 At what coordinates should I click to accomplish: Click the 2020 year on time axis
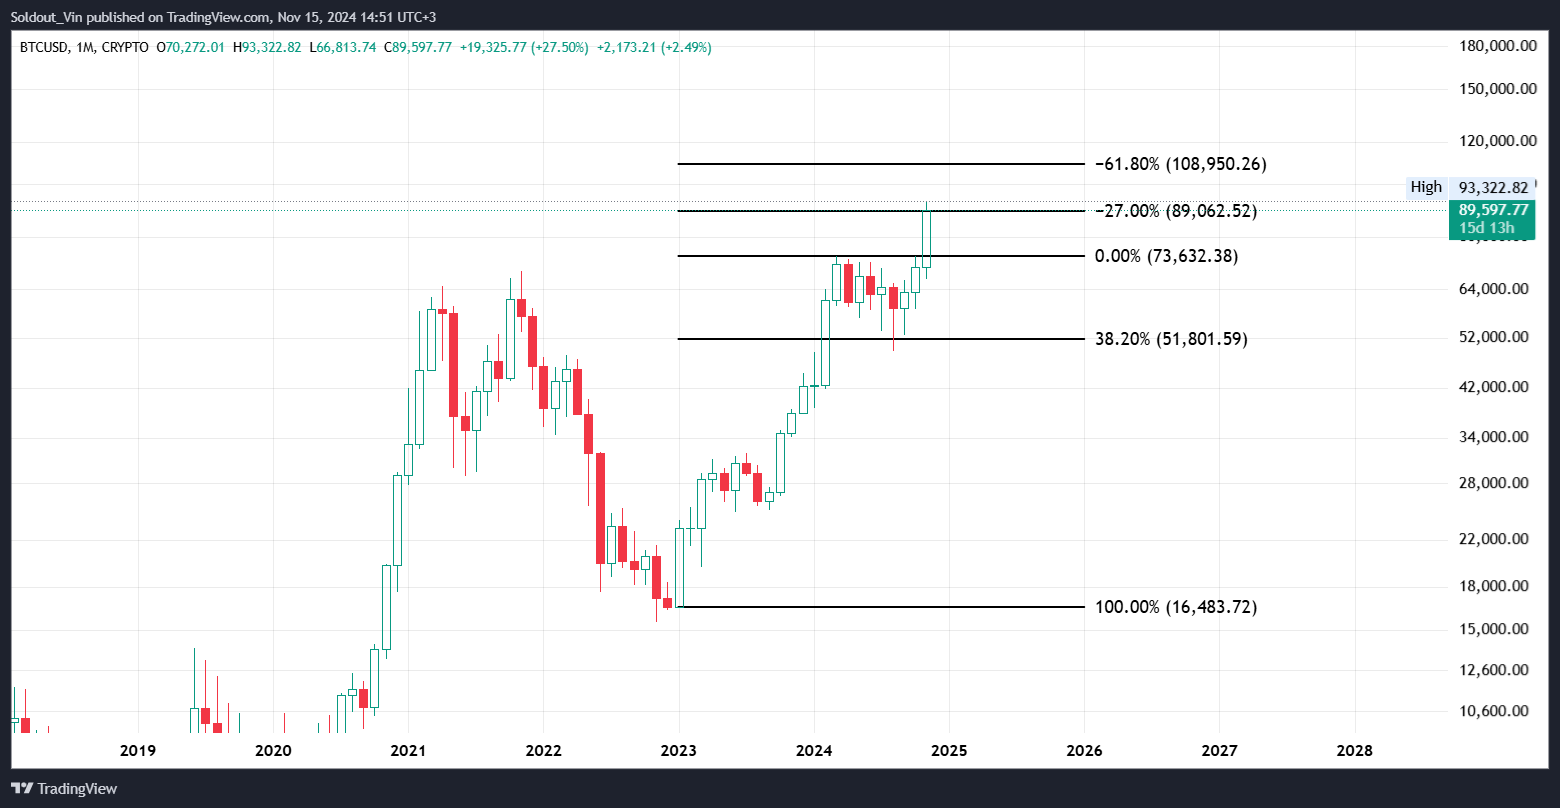273,750
